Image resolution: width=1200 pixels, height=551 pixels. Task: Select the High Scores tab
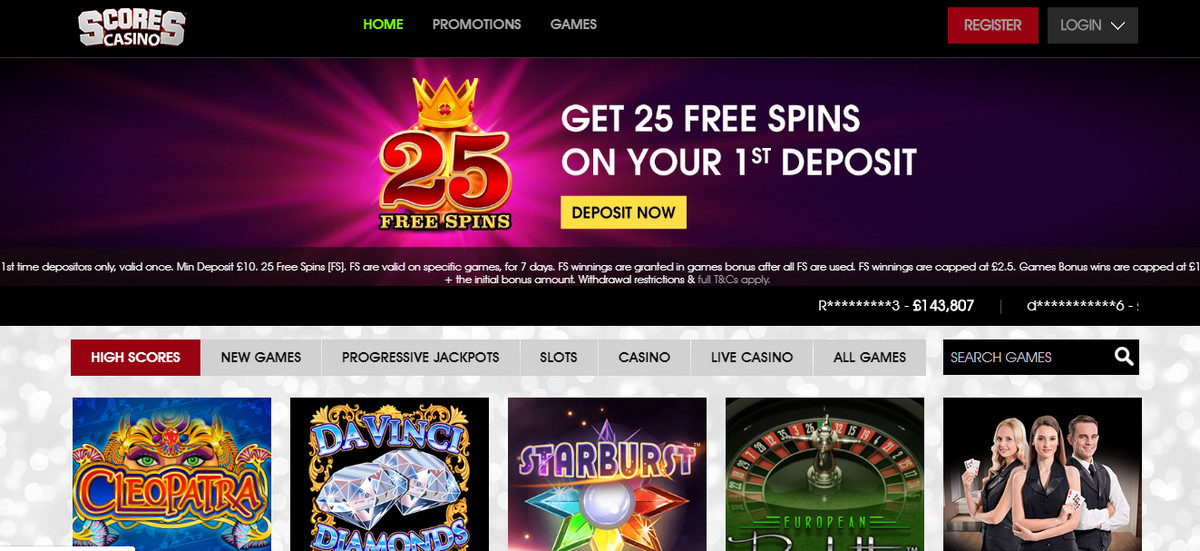point(136,357)
